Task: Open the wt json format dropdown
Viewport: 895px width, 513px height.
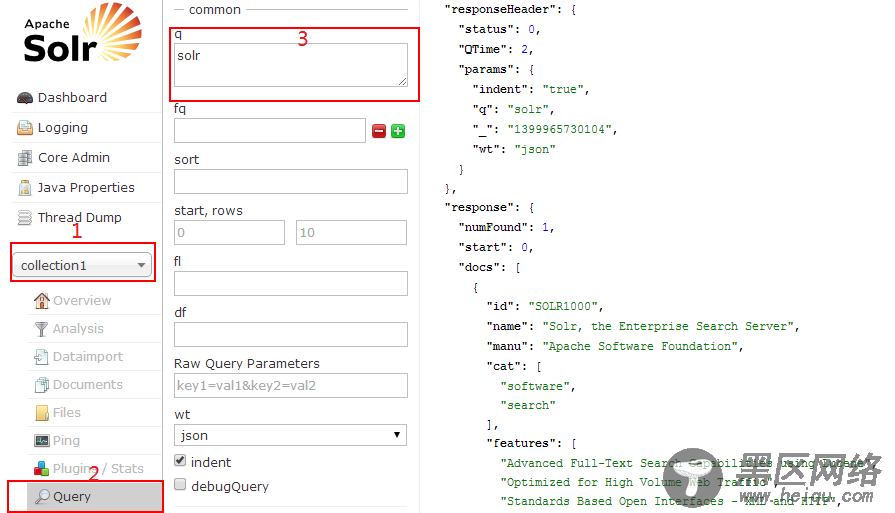Action: [x=291, y=435]
